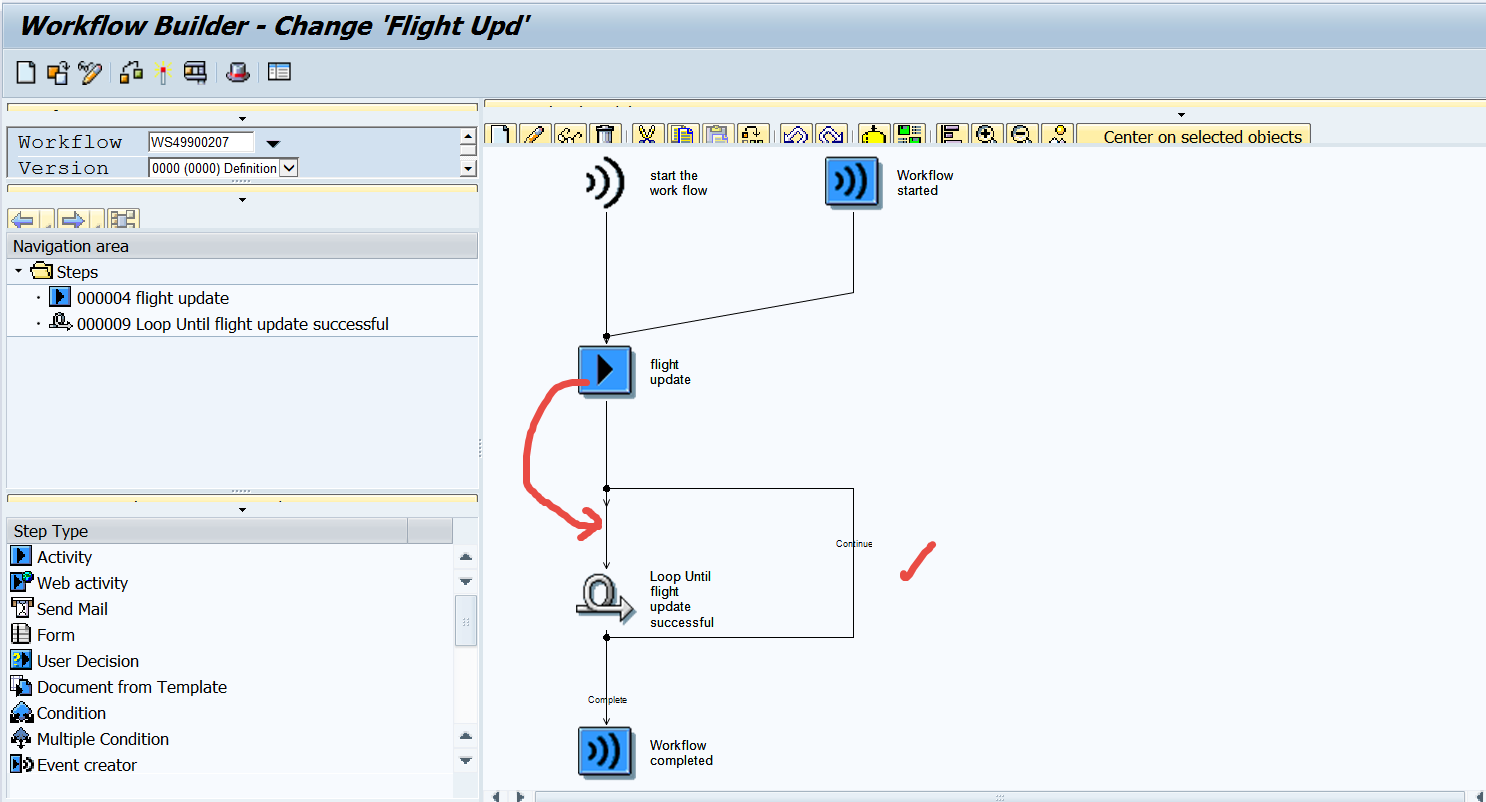Image resolution: width=1486 pixels, height=802 pixels.
Task: Select the Condition step type
Action: click(x=71, y=713)
